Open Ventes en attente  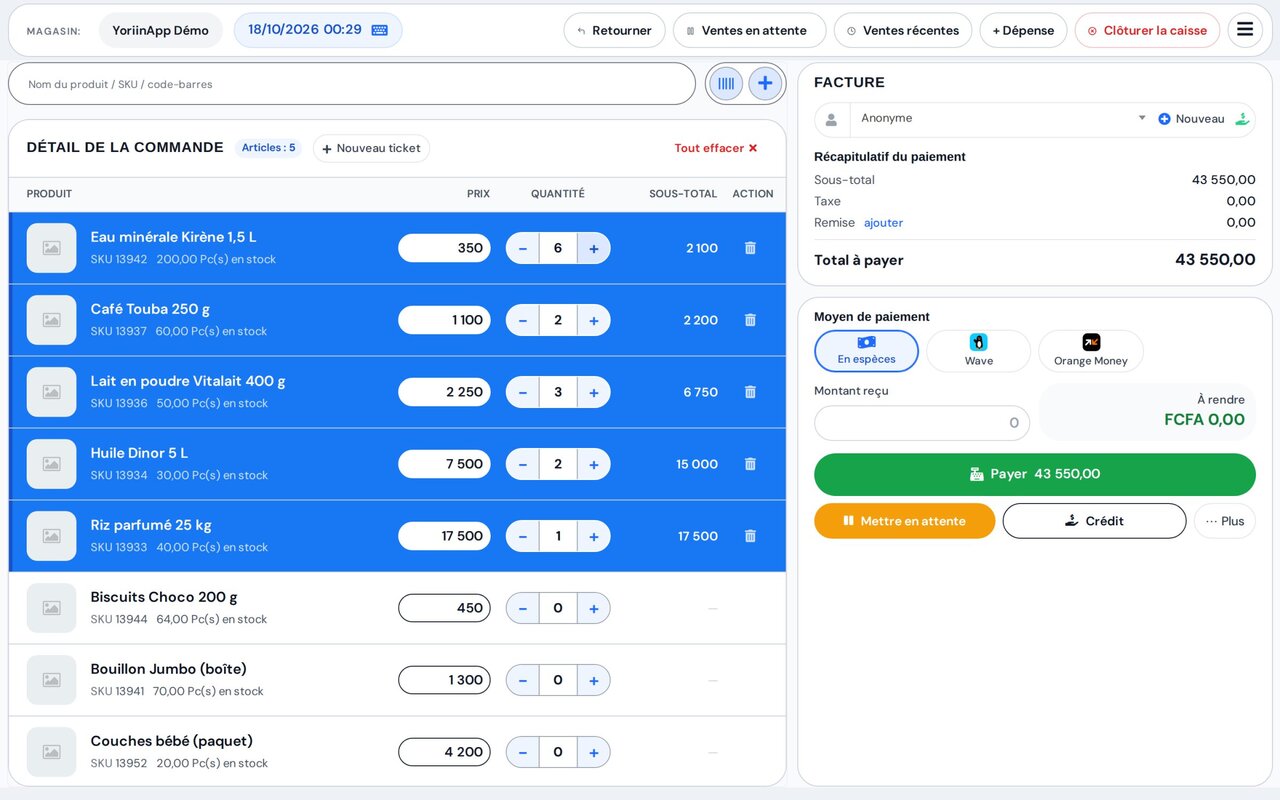[749, 30]
